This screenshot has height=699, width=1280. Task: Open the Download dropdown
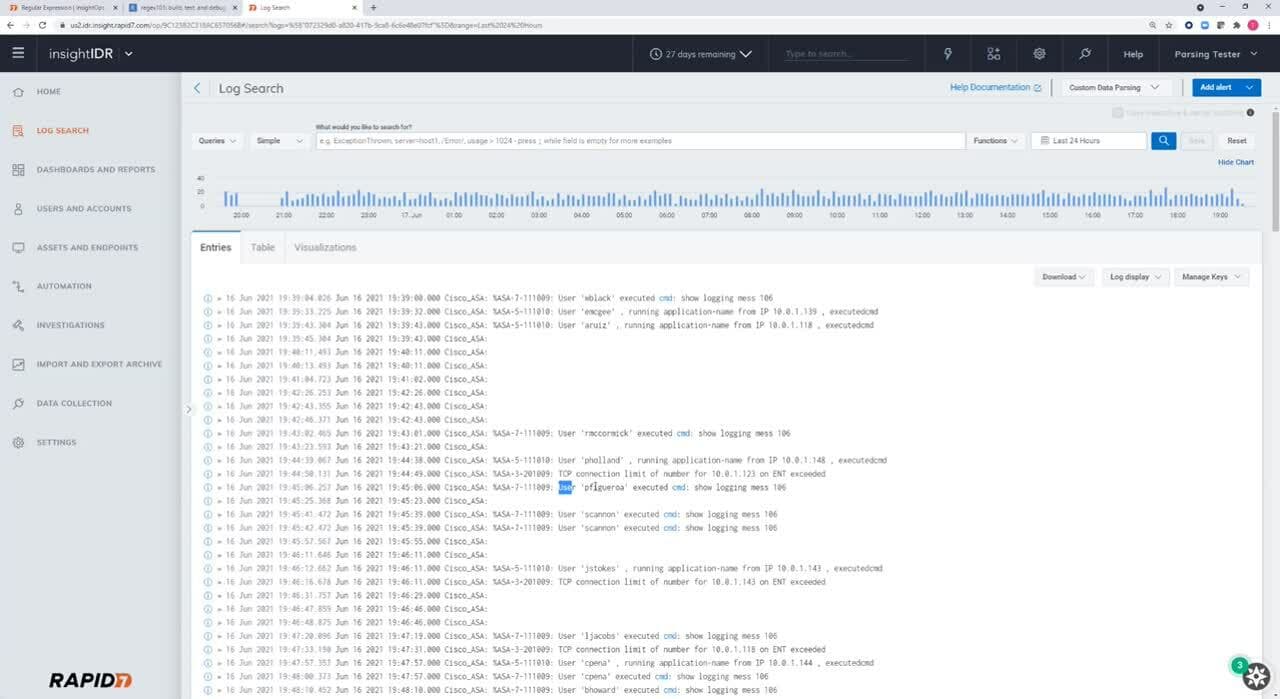(x=1064, y=277)
